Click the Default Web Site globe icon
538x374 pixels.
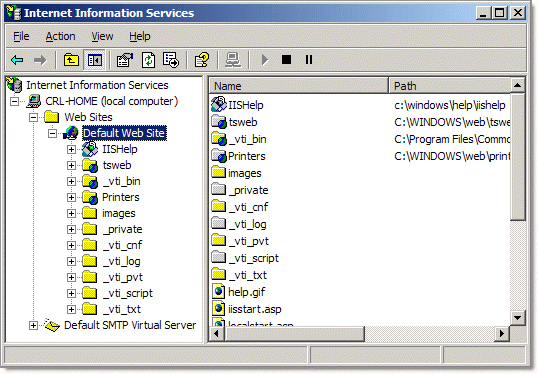click(x=71, y=133)
